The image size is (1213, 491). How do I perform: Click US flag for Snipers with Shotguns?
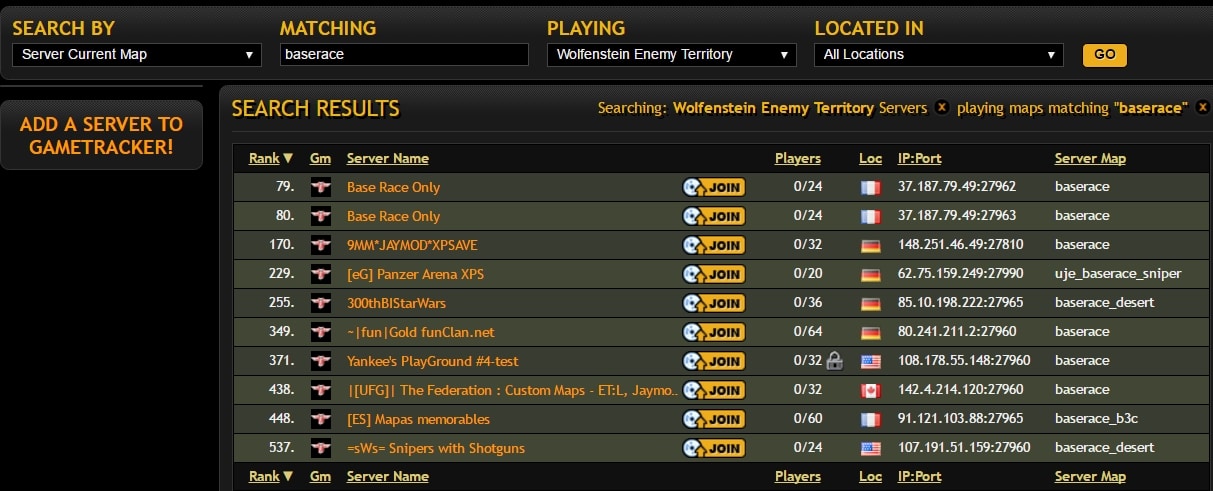point(870,448)
